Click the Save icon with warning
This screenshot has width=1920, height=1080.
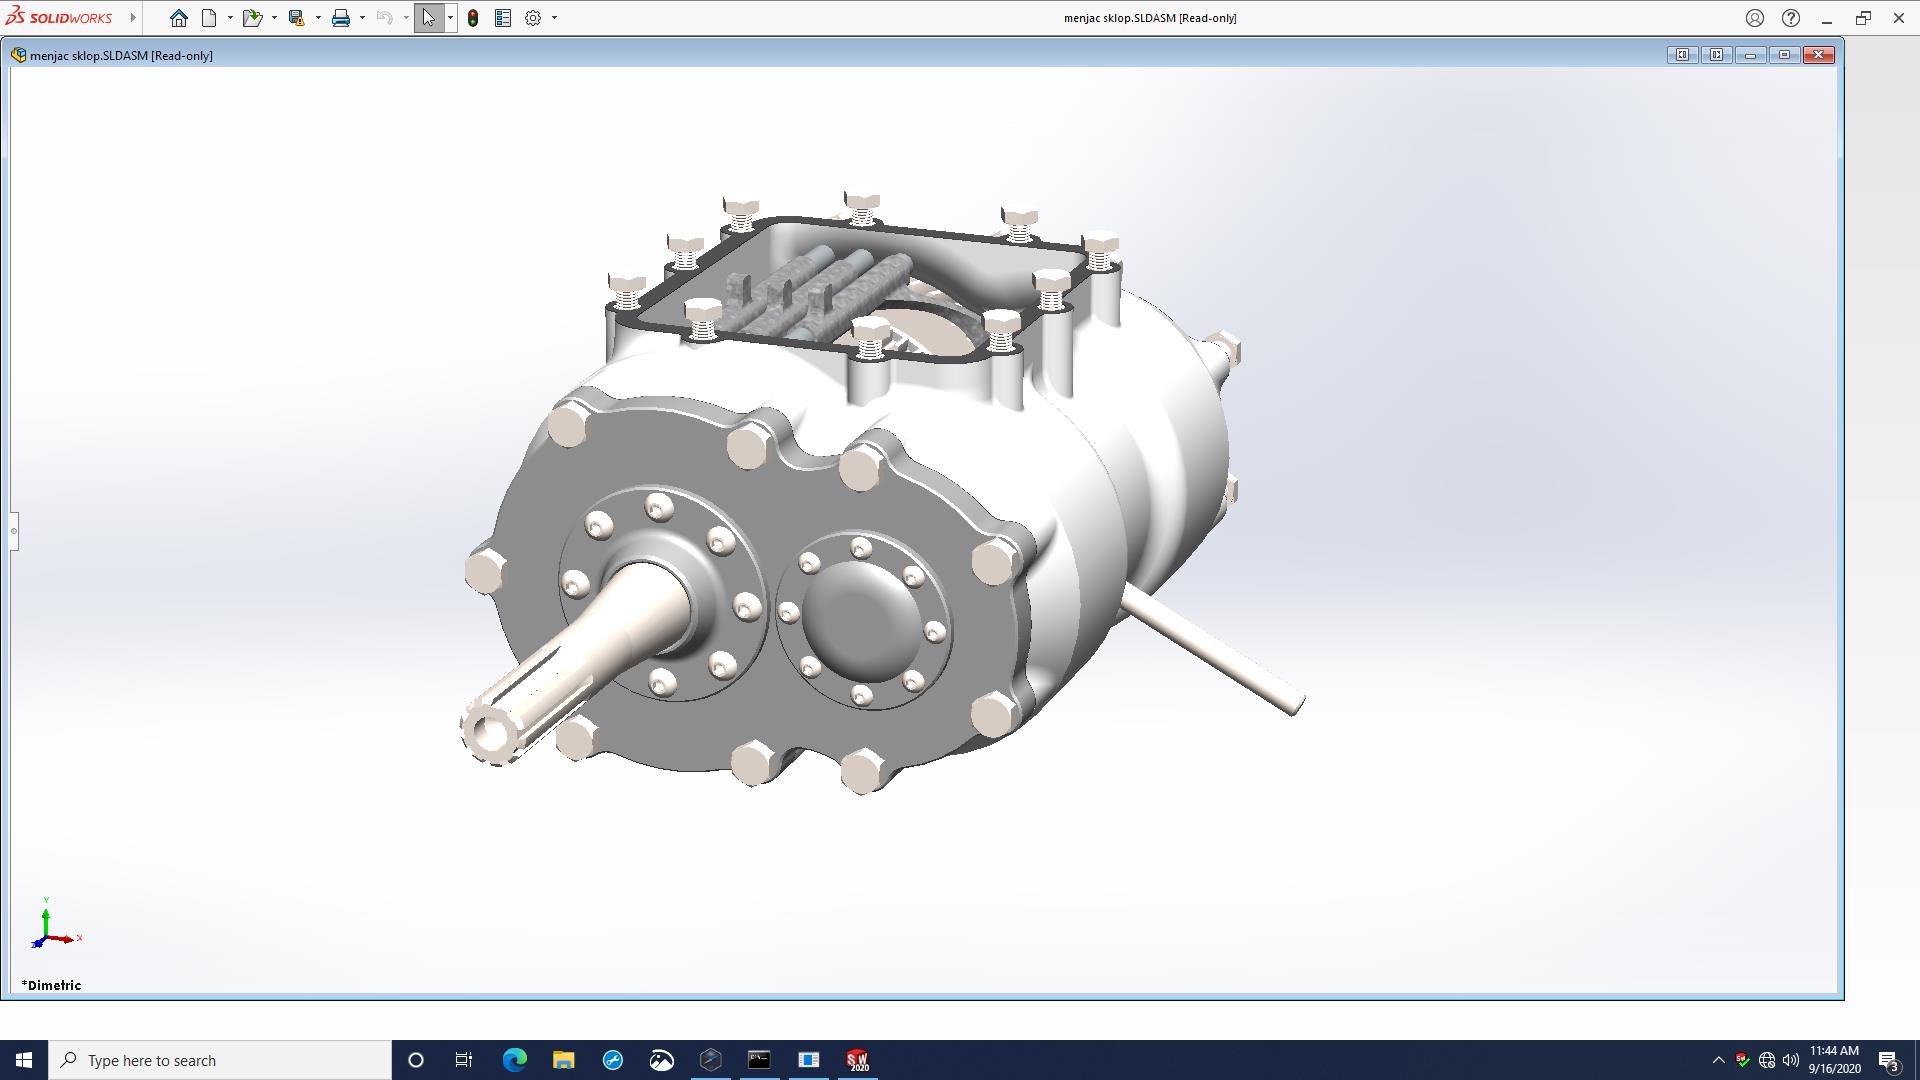(x=296, y=18)
